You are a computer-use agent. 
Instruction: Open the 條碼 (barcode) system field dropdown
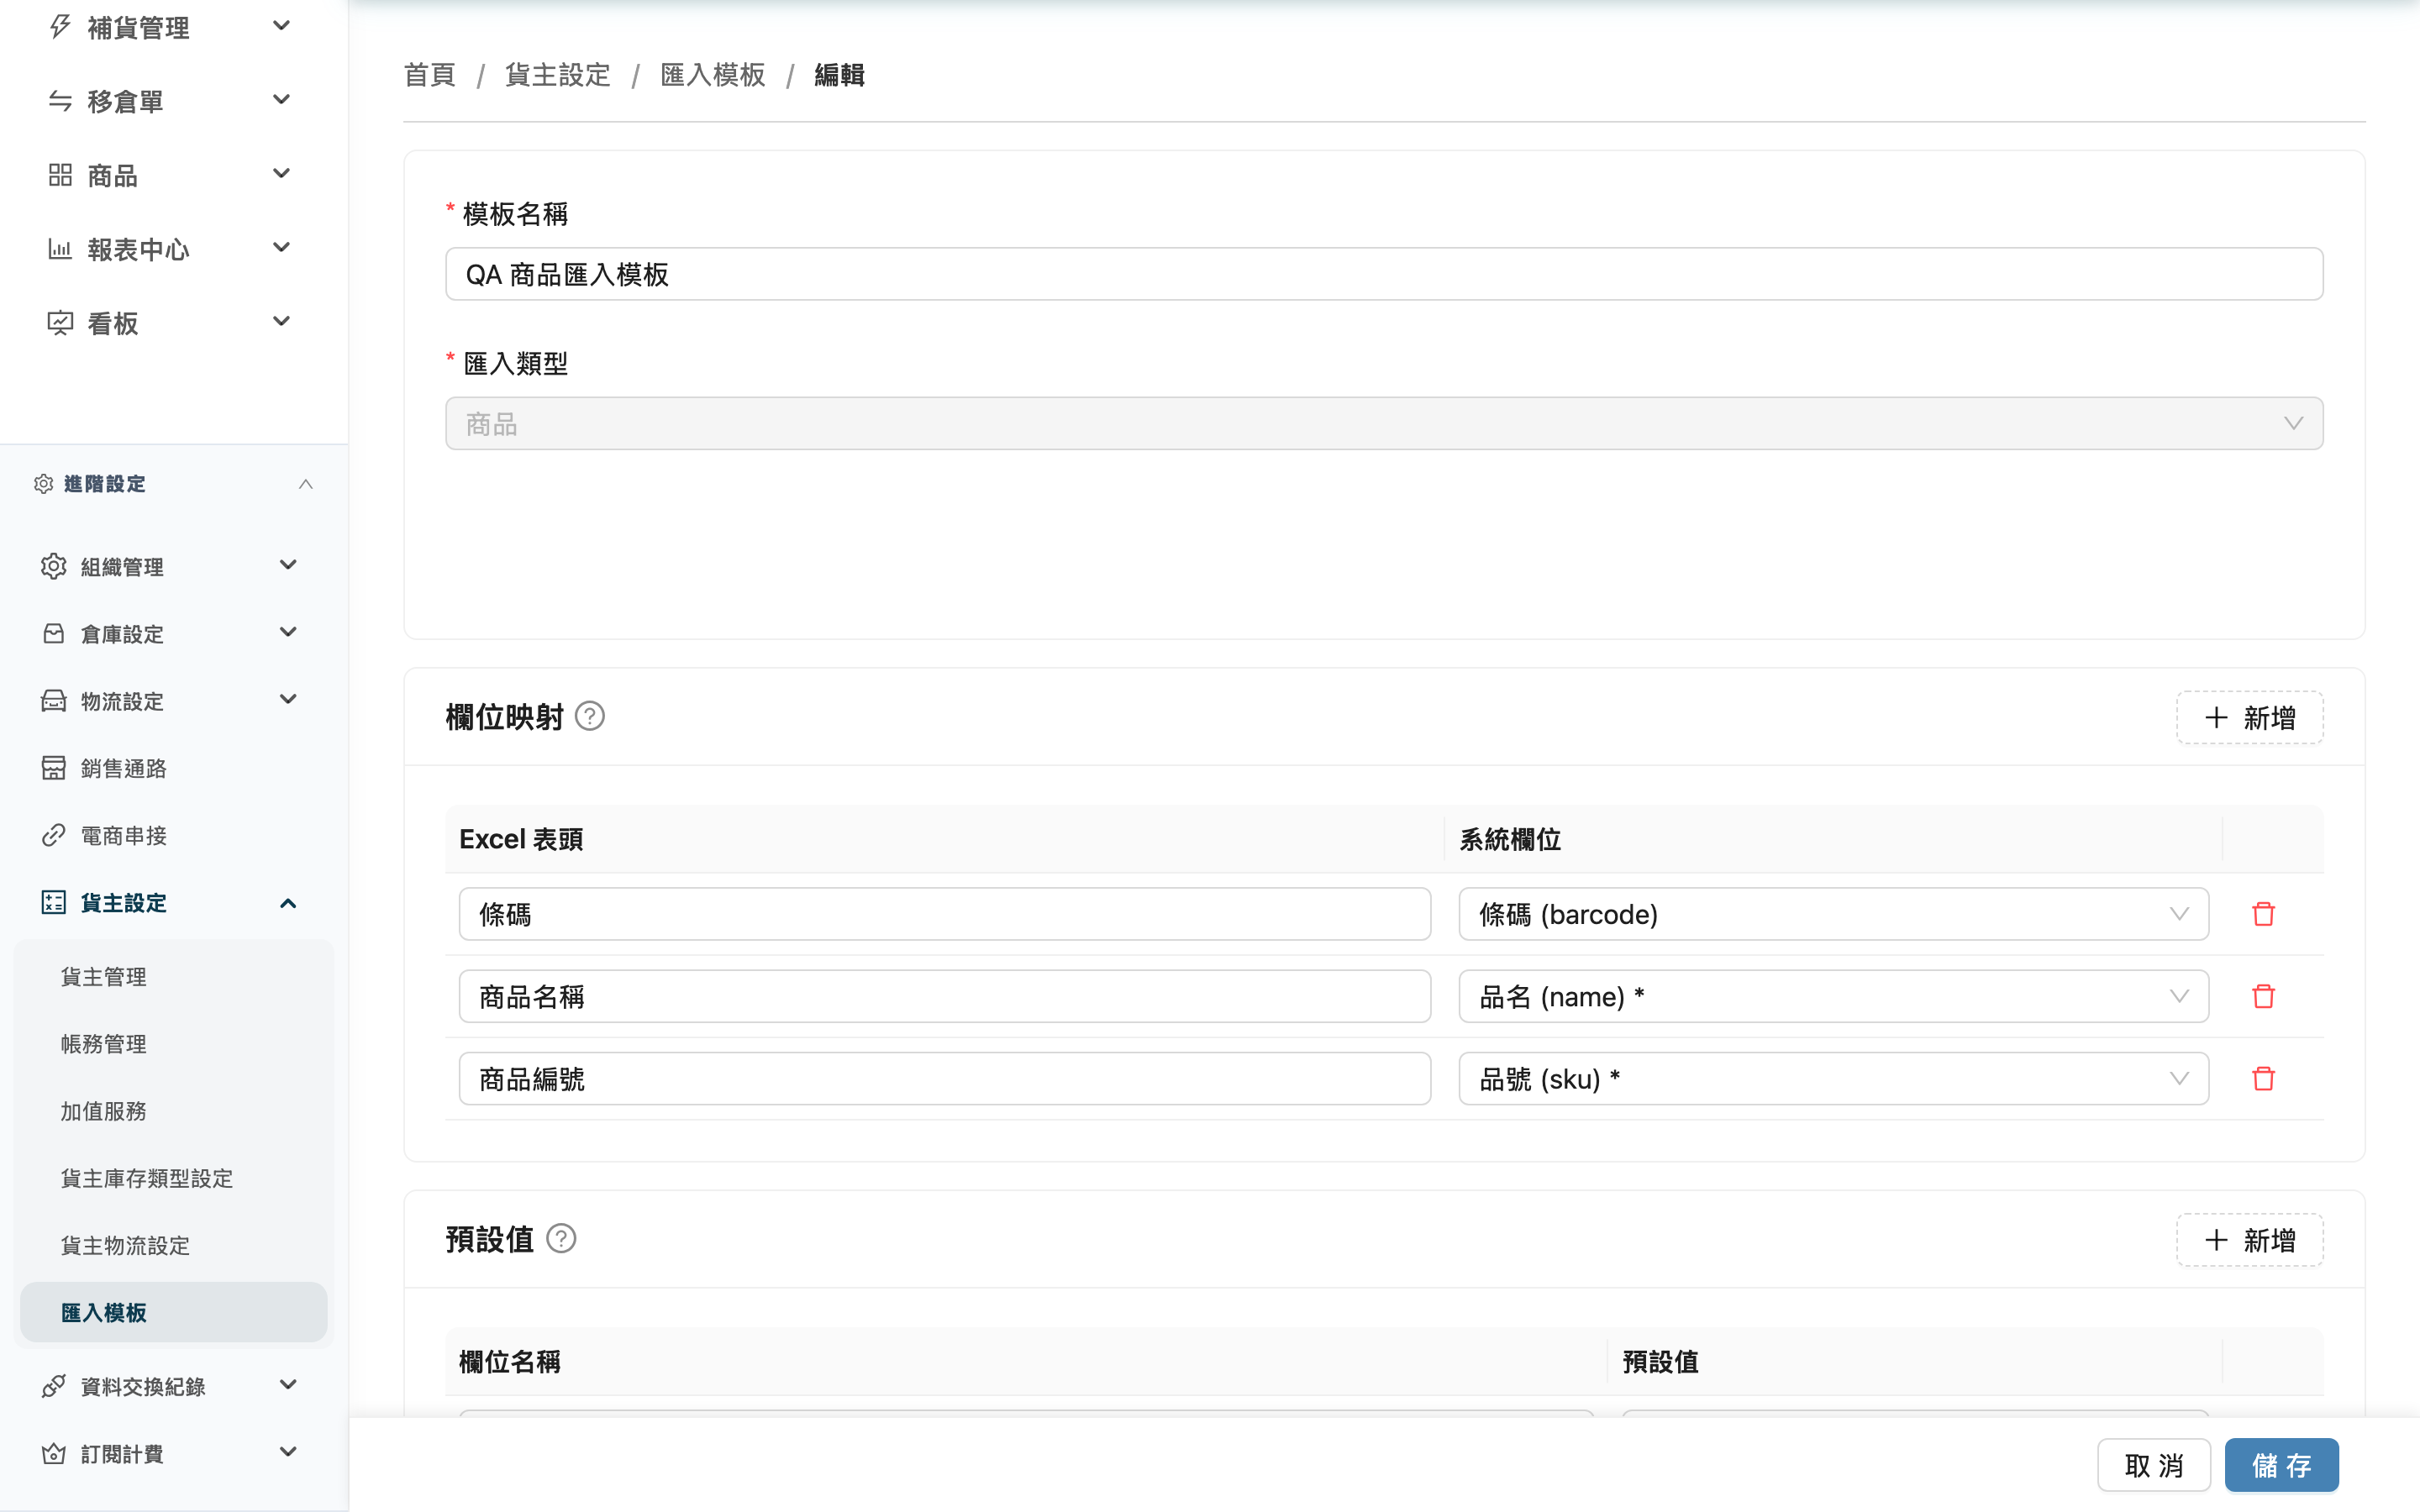pyautogui.click(x=1833, y=914)
